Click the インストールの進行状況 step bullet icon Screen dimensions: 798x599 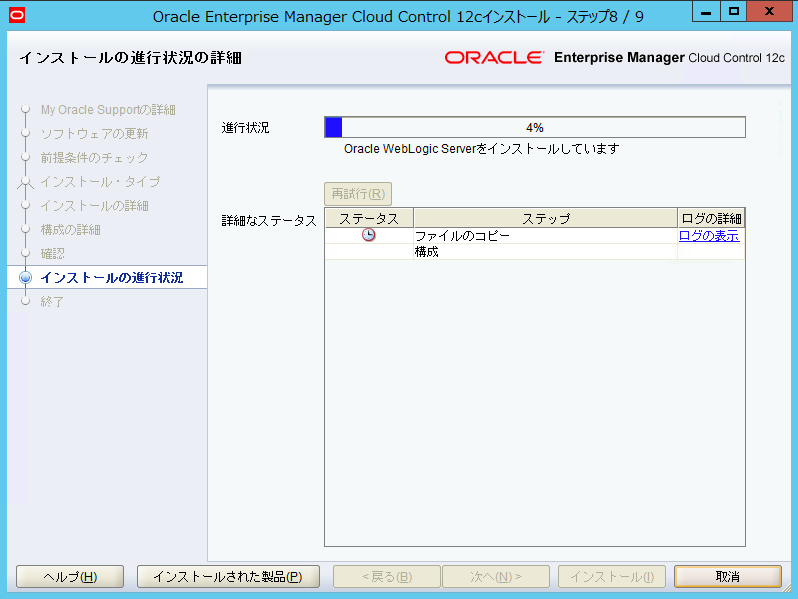pyautogui.click(x=26, y=278)
